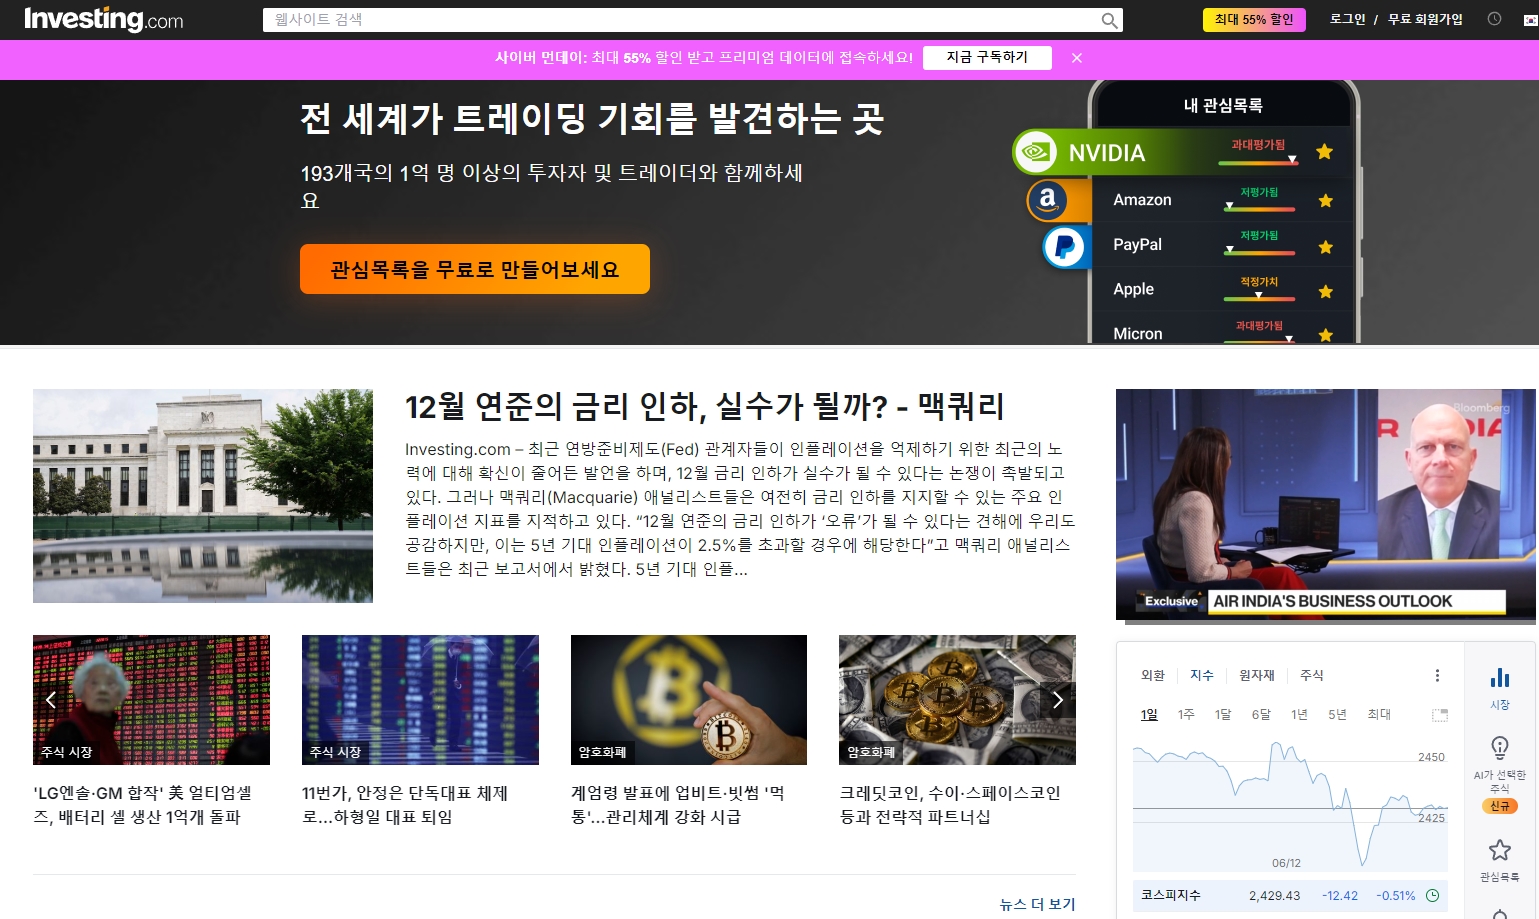Switch to the 주식 tab in widget
The width and height of the screenshot is (1539, 919).
(x=1312, y=675)
